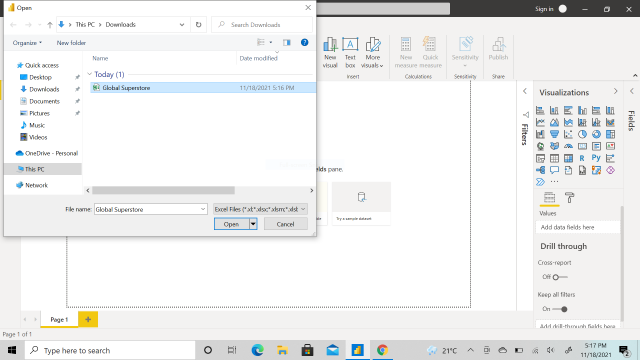Open the Excel Files type dropdown
Screen dimensions: 640x360
coord(260,209)
